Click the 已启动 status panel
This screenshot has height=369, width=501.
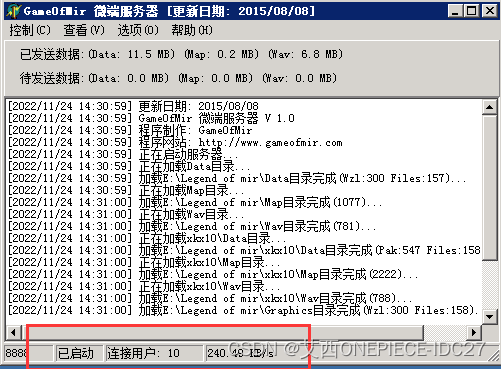(79, 353)
